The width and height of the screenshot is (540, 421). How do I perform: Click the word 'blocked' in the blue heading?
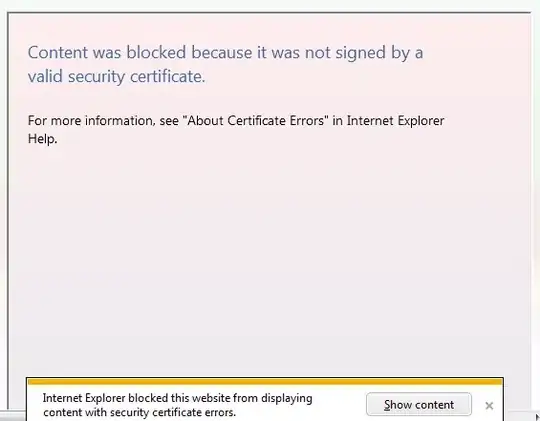tap(156, 52)
